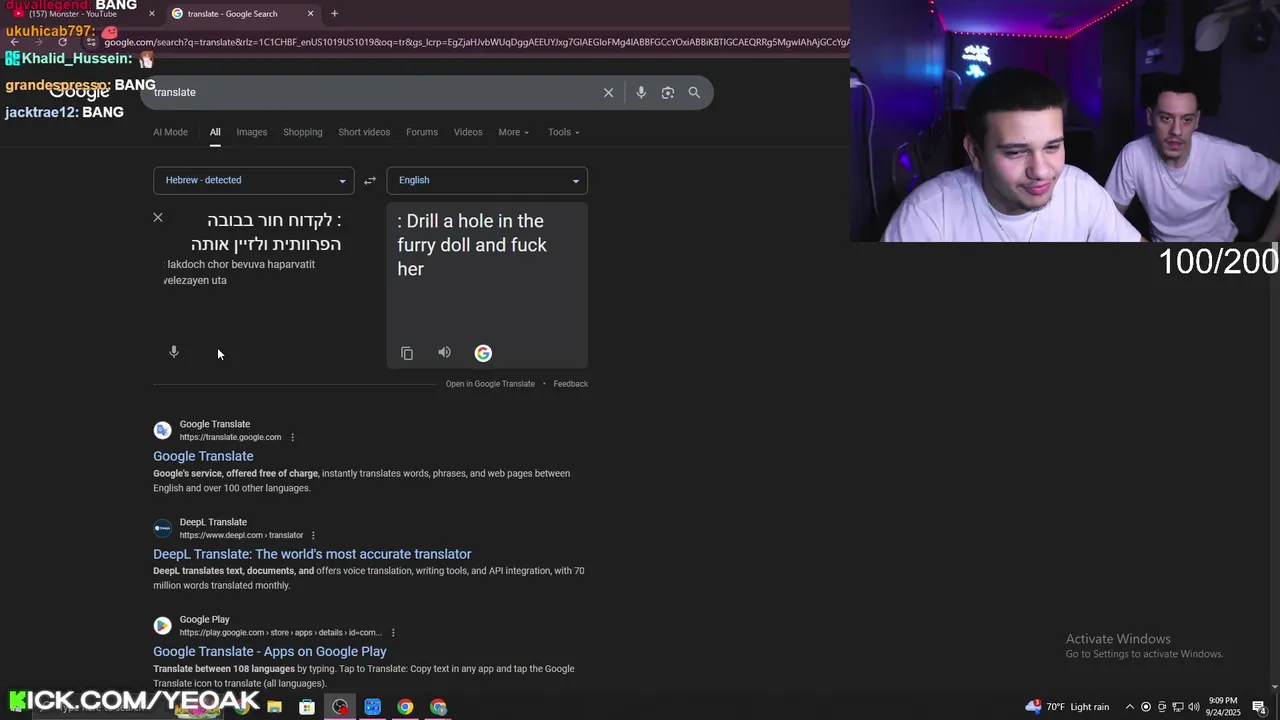The width and height of the screenshot is (1280, 720).
Task: Activate translate-by-voice microphone under source text
Action: click(174, 352)
